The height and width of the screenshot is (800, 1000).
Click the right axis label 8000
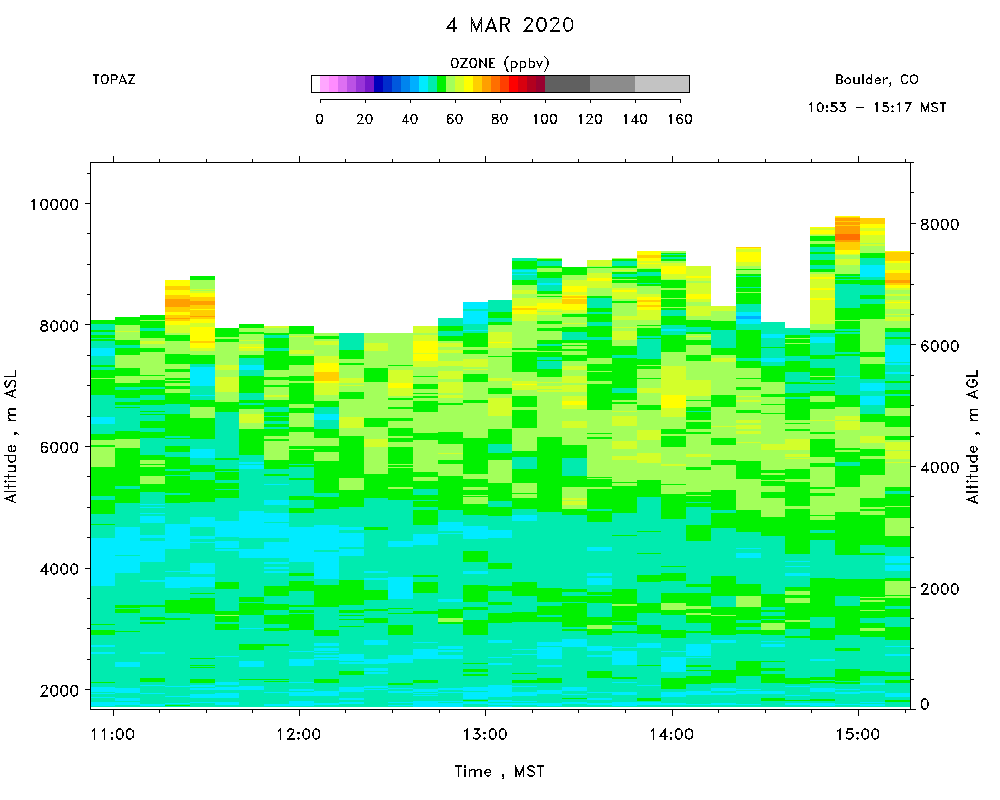939,225
